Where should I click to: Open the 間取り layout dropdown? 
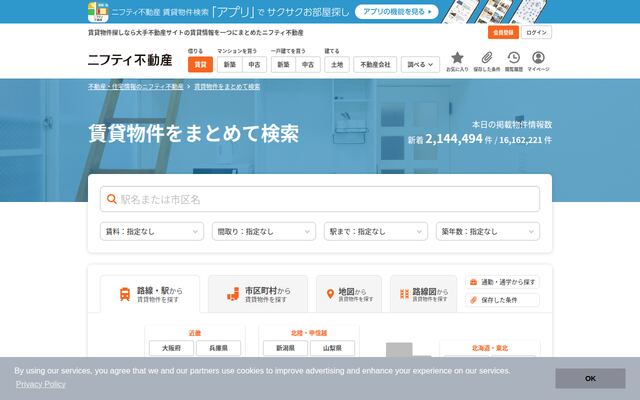point(264,231)
